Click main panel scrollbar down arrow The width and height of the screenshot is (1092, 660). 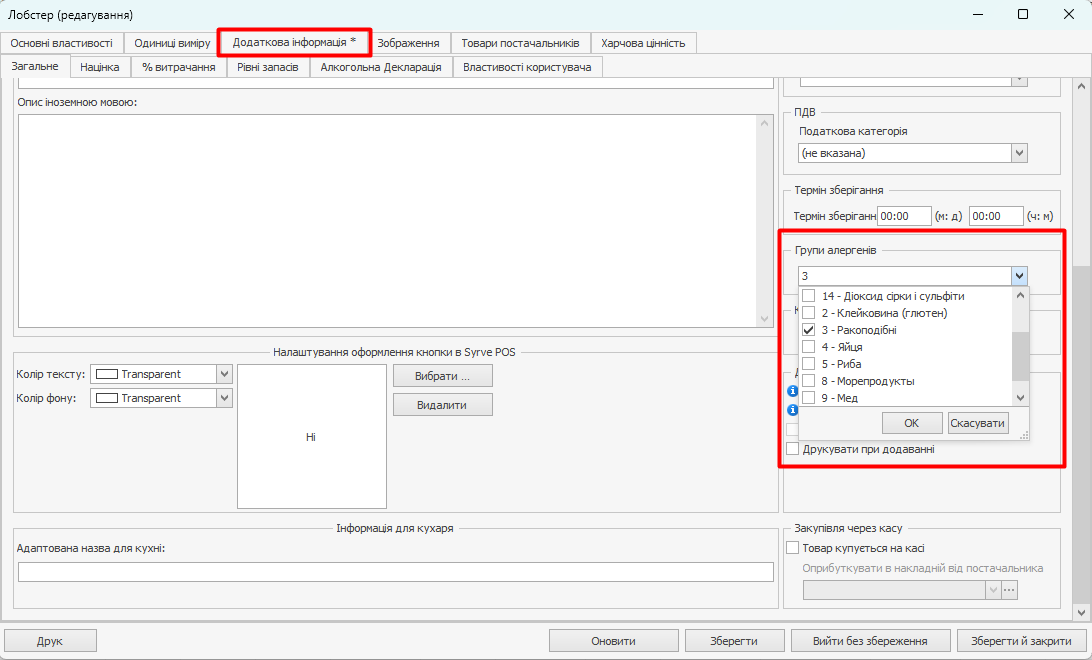[x=1080, y=611]
